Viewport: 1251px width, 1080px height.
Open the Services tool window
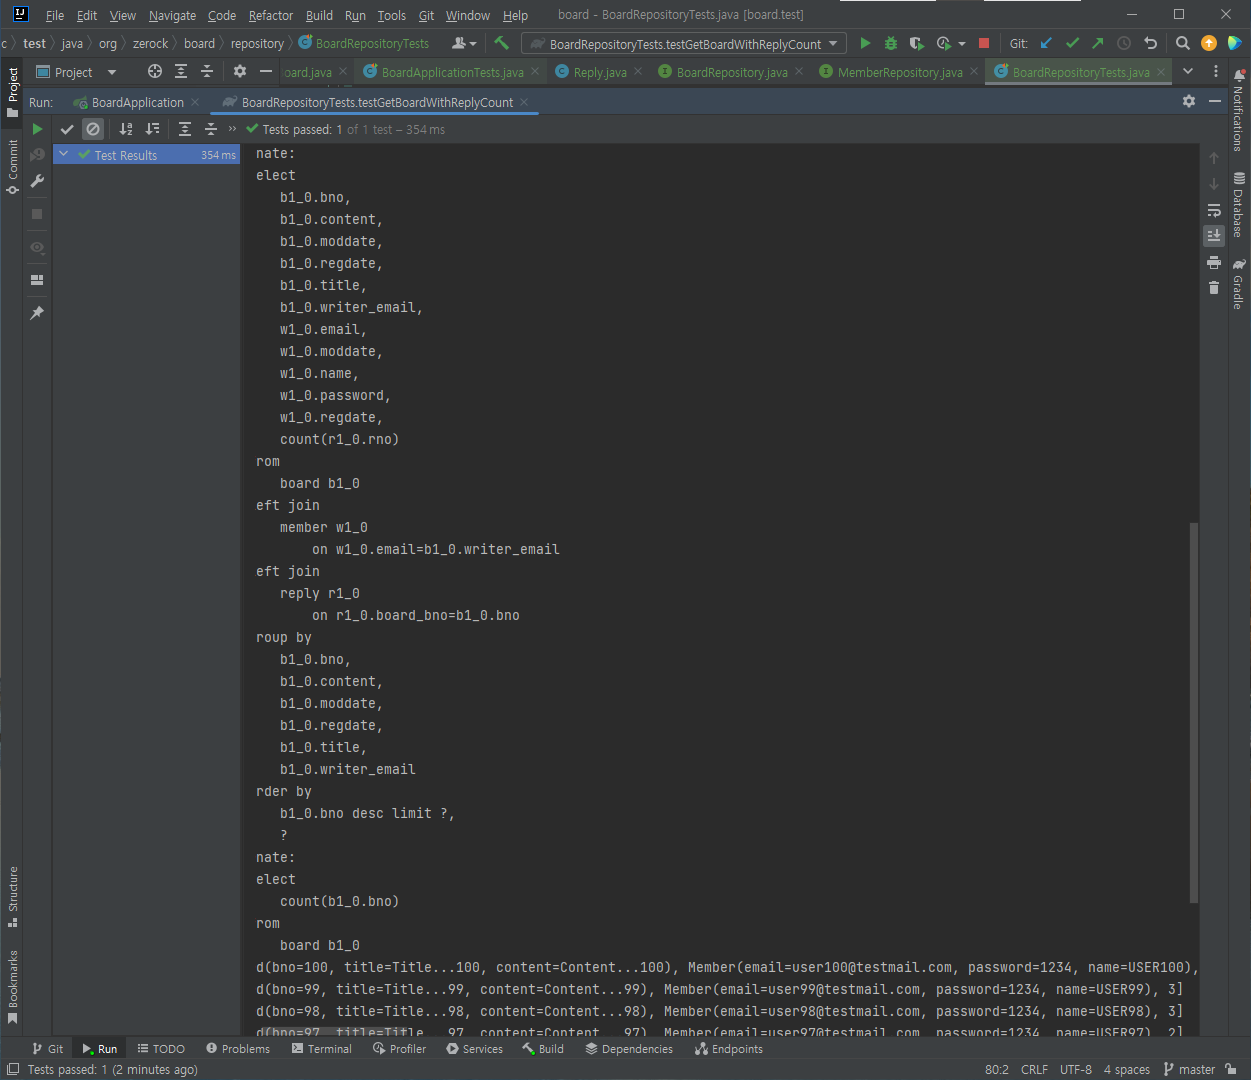click(475, 1049)
